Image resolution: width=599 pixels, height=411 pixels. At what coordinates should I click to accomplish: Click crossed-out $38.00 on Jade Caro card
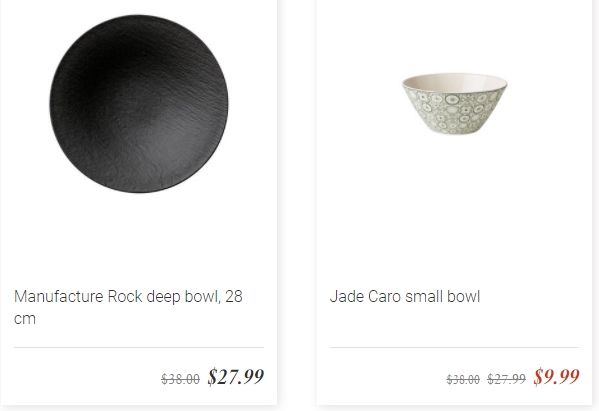463,379
